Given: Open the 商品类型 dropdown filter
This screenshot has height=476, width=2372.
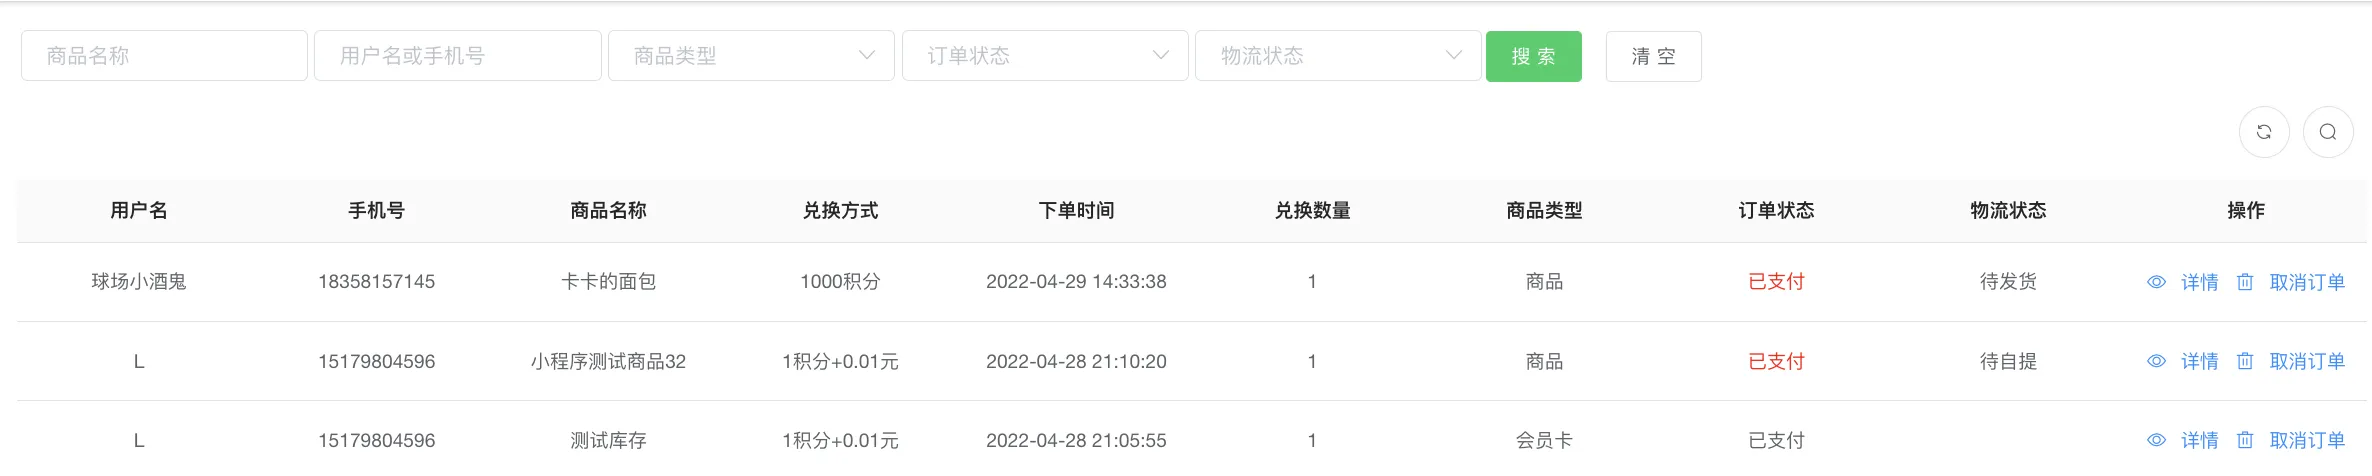Looking at the screenshot, I should [751, 56].
